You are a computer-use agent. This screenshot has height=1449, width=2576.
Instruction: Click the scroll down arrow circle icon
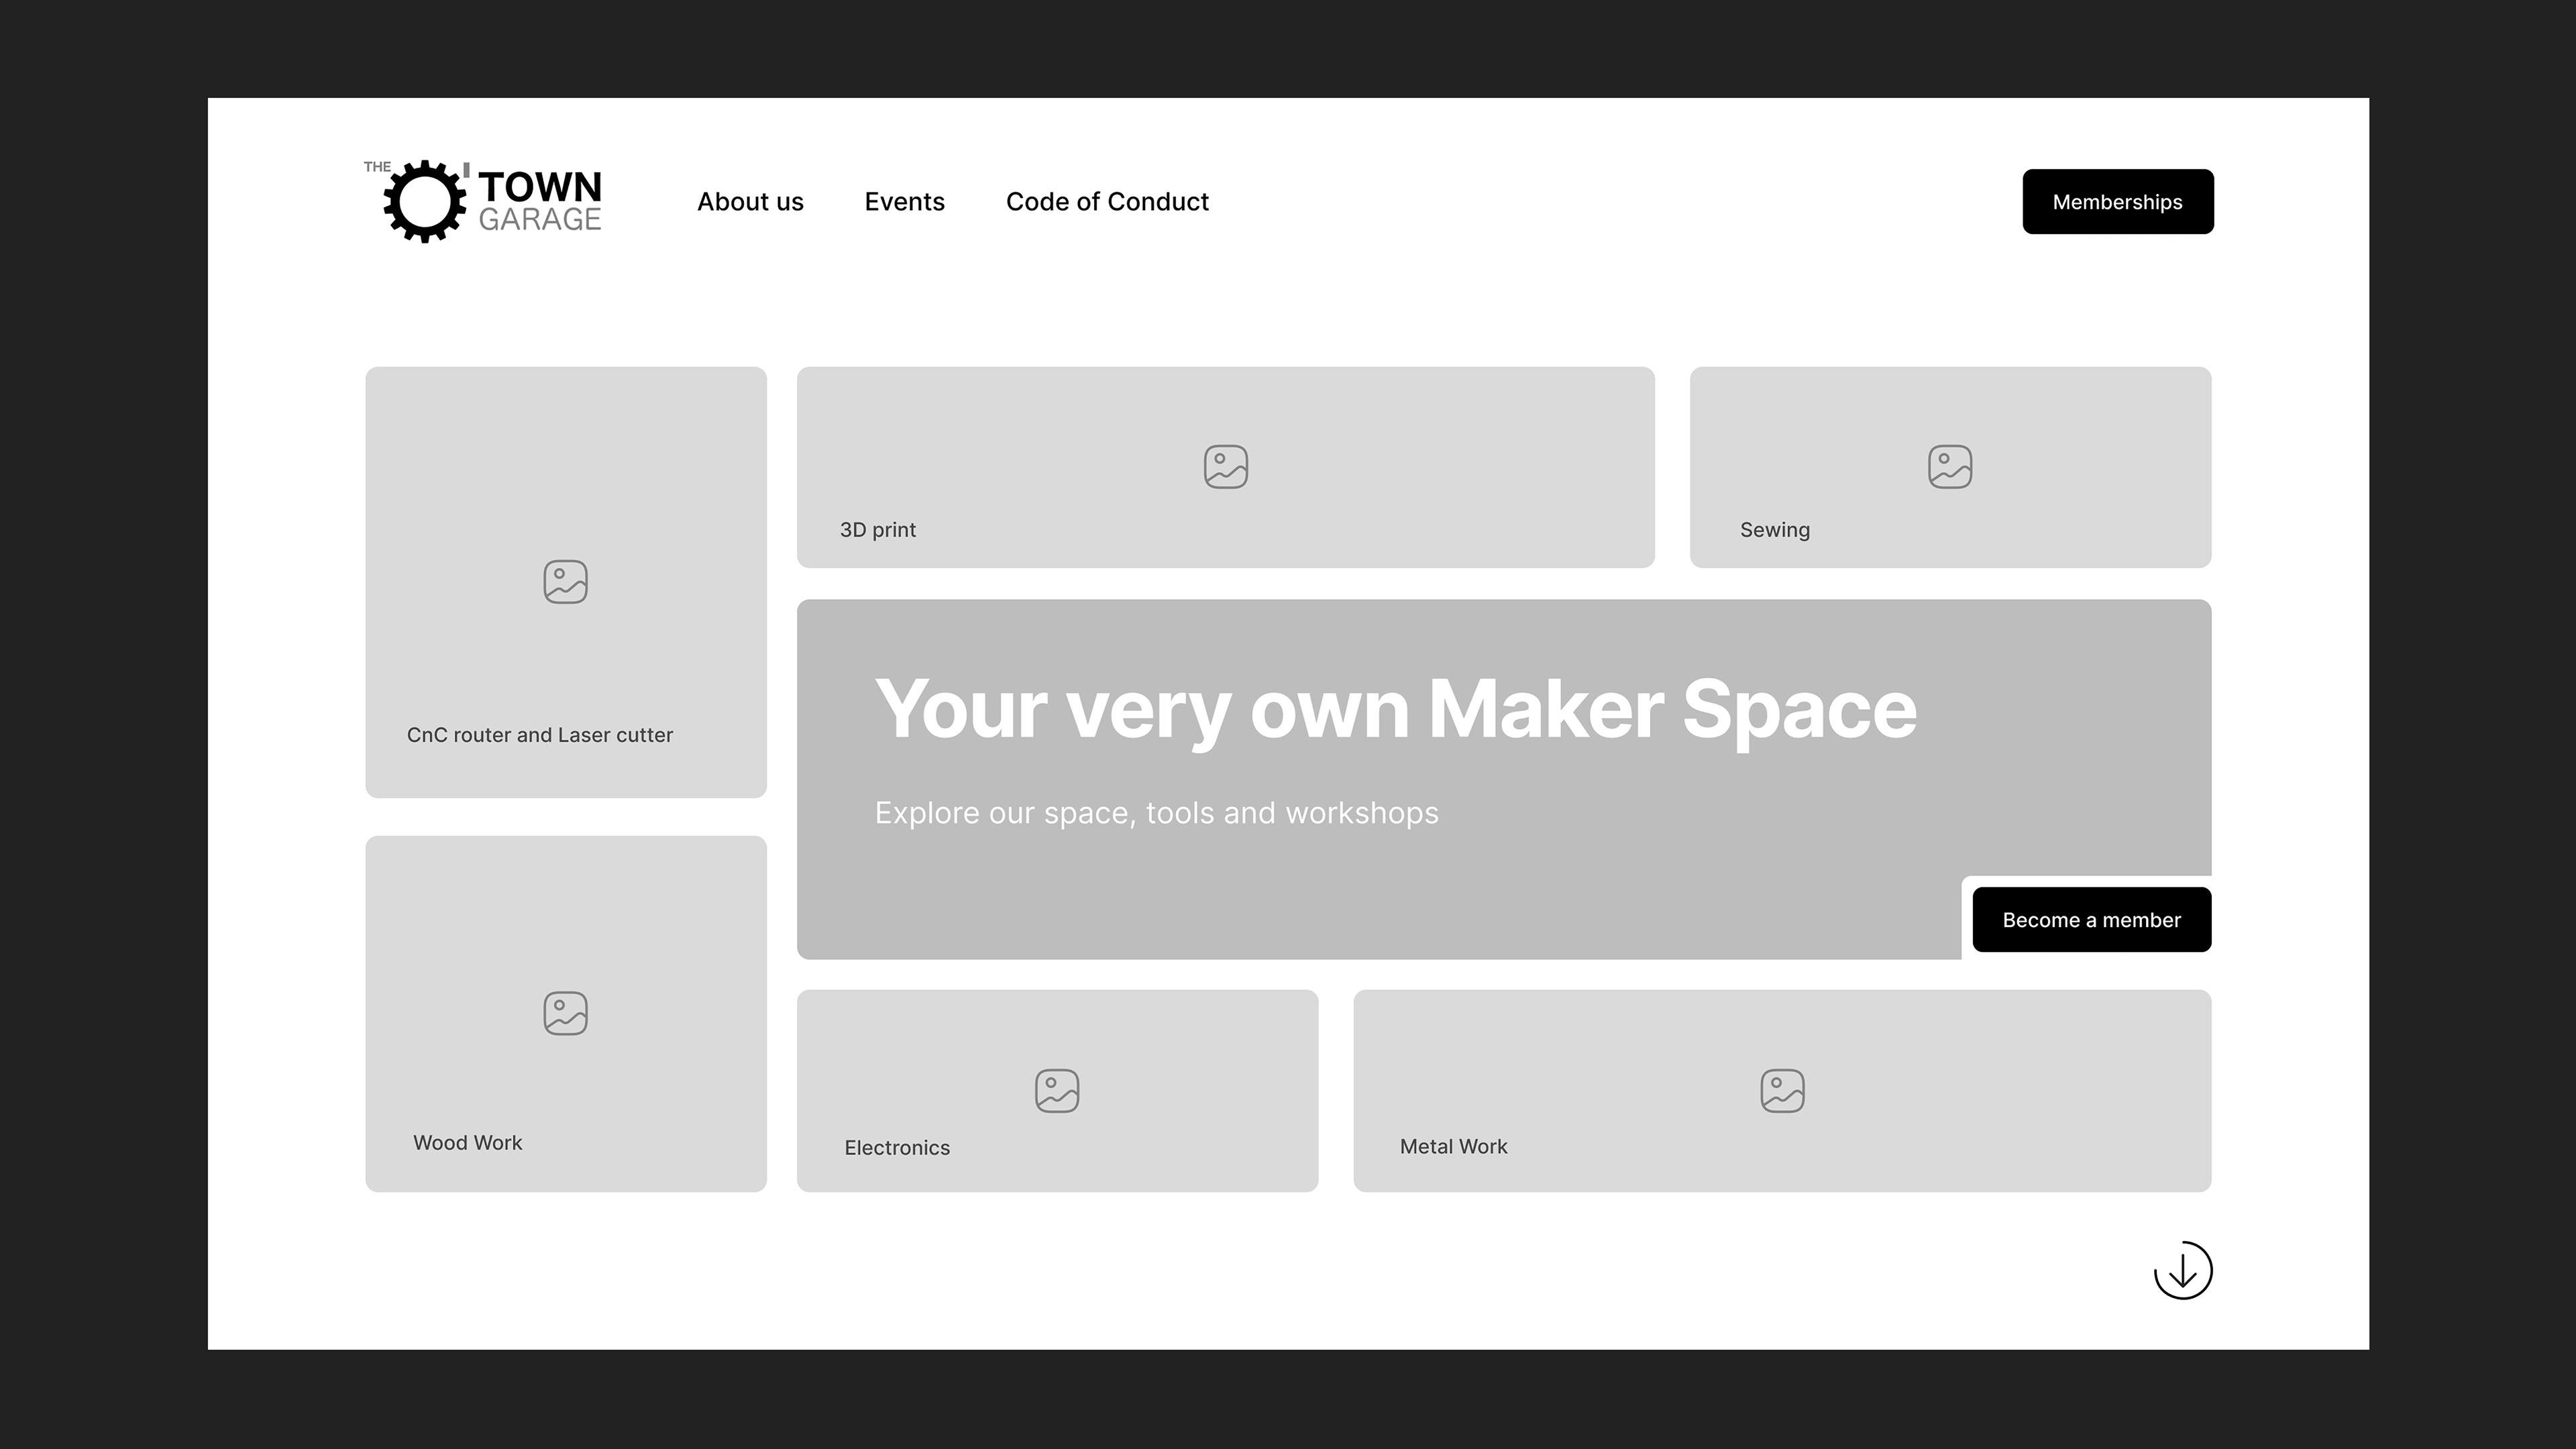[2182, 1270]
